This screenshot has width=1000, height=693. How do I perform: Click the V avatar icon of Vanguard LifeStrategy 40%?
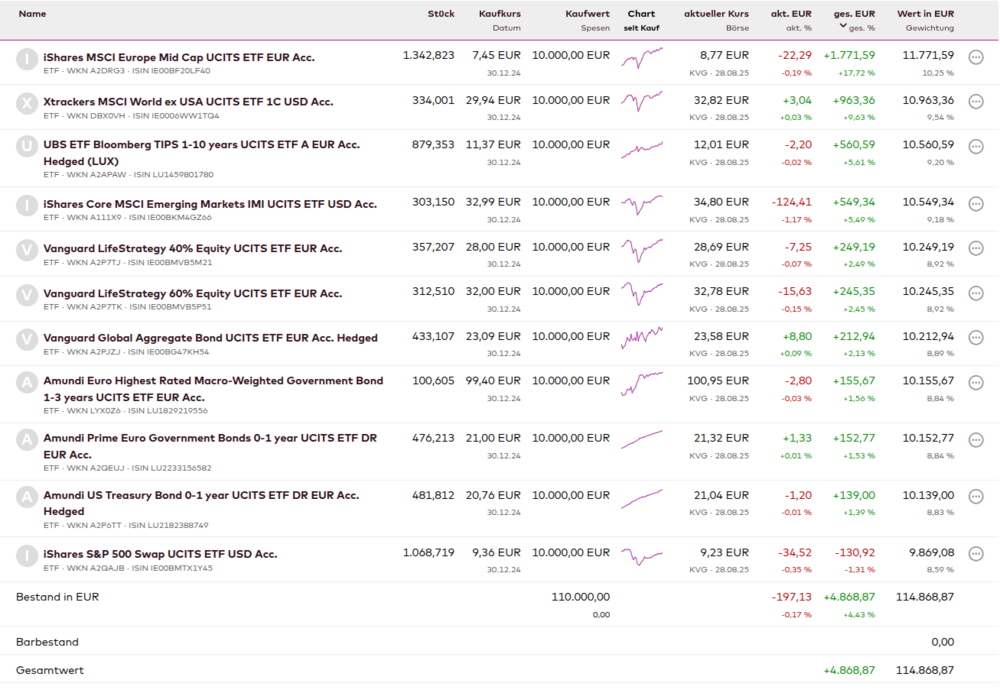click(27, 250)
